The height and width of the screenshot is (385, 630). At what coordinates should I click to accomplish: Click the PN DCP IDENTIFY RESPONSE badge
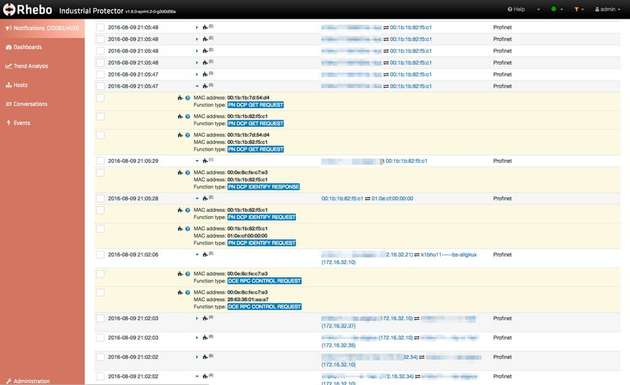pyautogui.click(x=264, y=187)
